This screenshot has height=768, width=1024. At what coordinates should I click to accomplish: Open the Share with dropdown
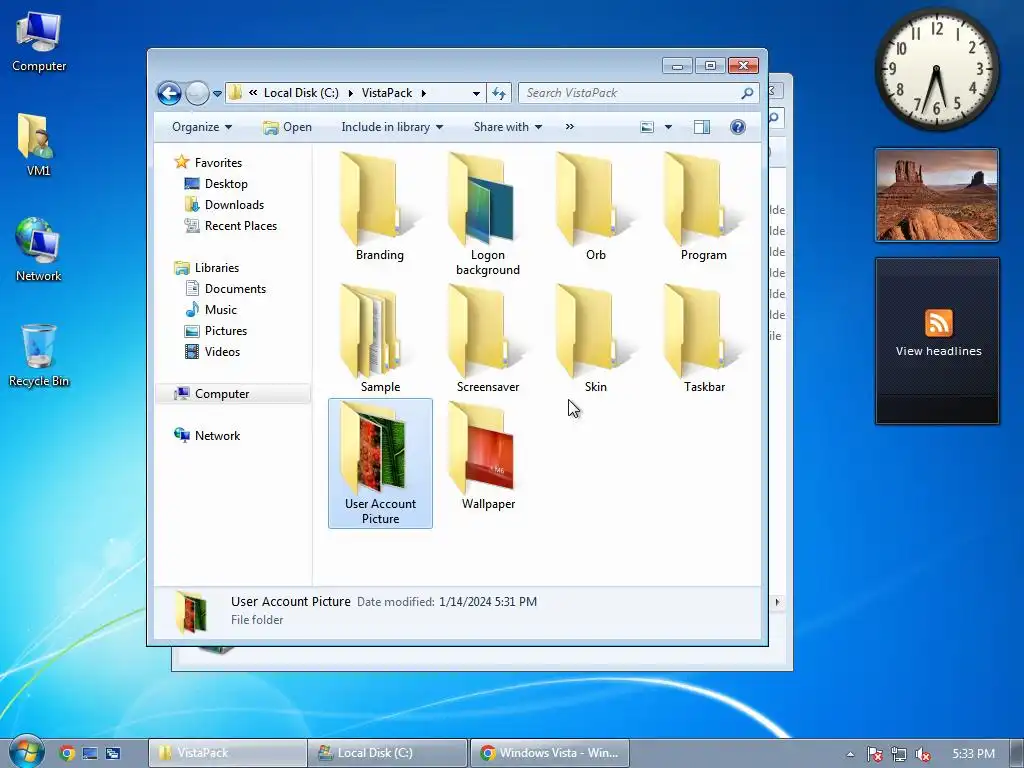(507, 127)
